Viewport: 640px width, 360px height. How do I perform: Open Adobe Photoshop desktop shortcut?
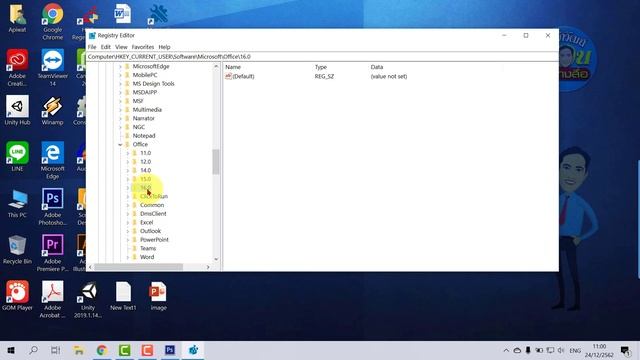point(53,207)
